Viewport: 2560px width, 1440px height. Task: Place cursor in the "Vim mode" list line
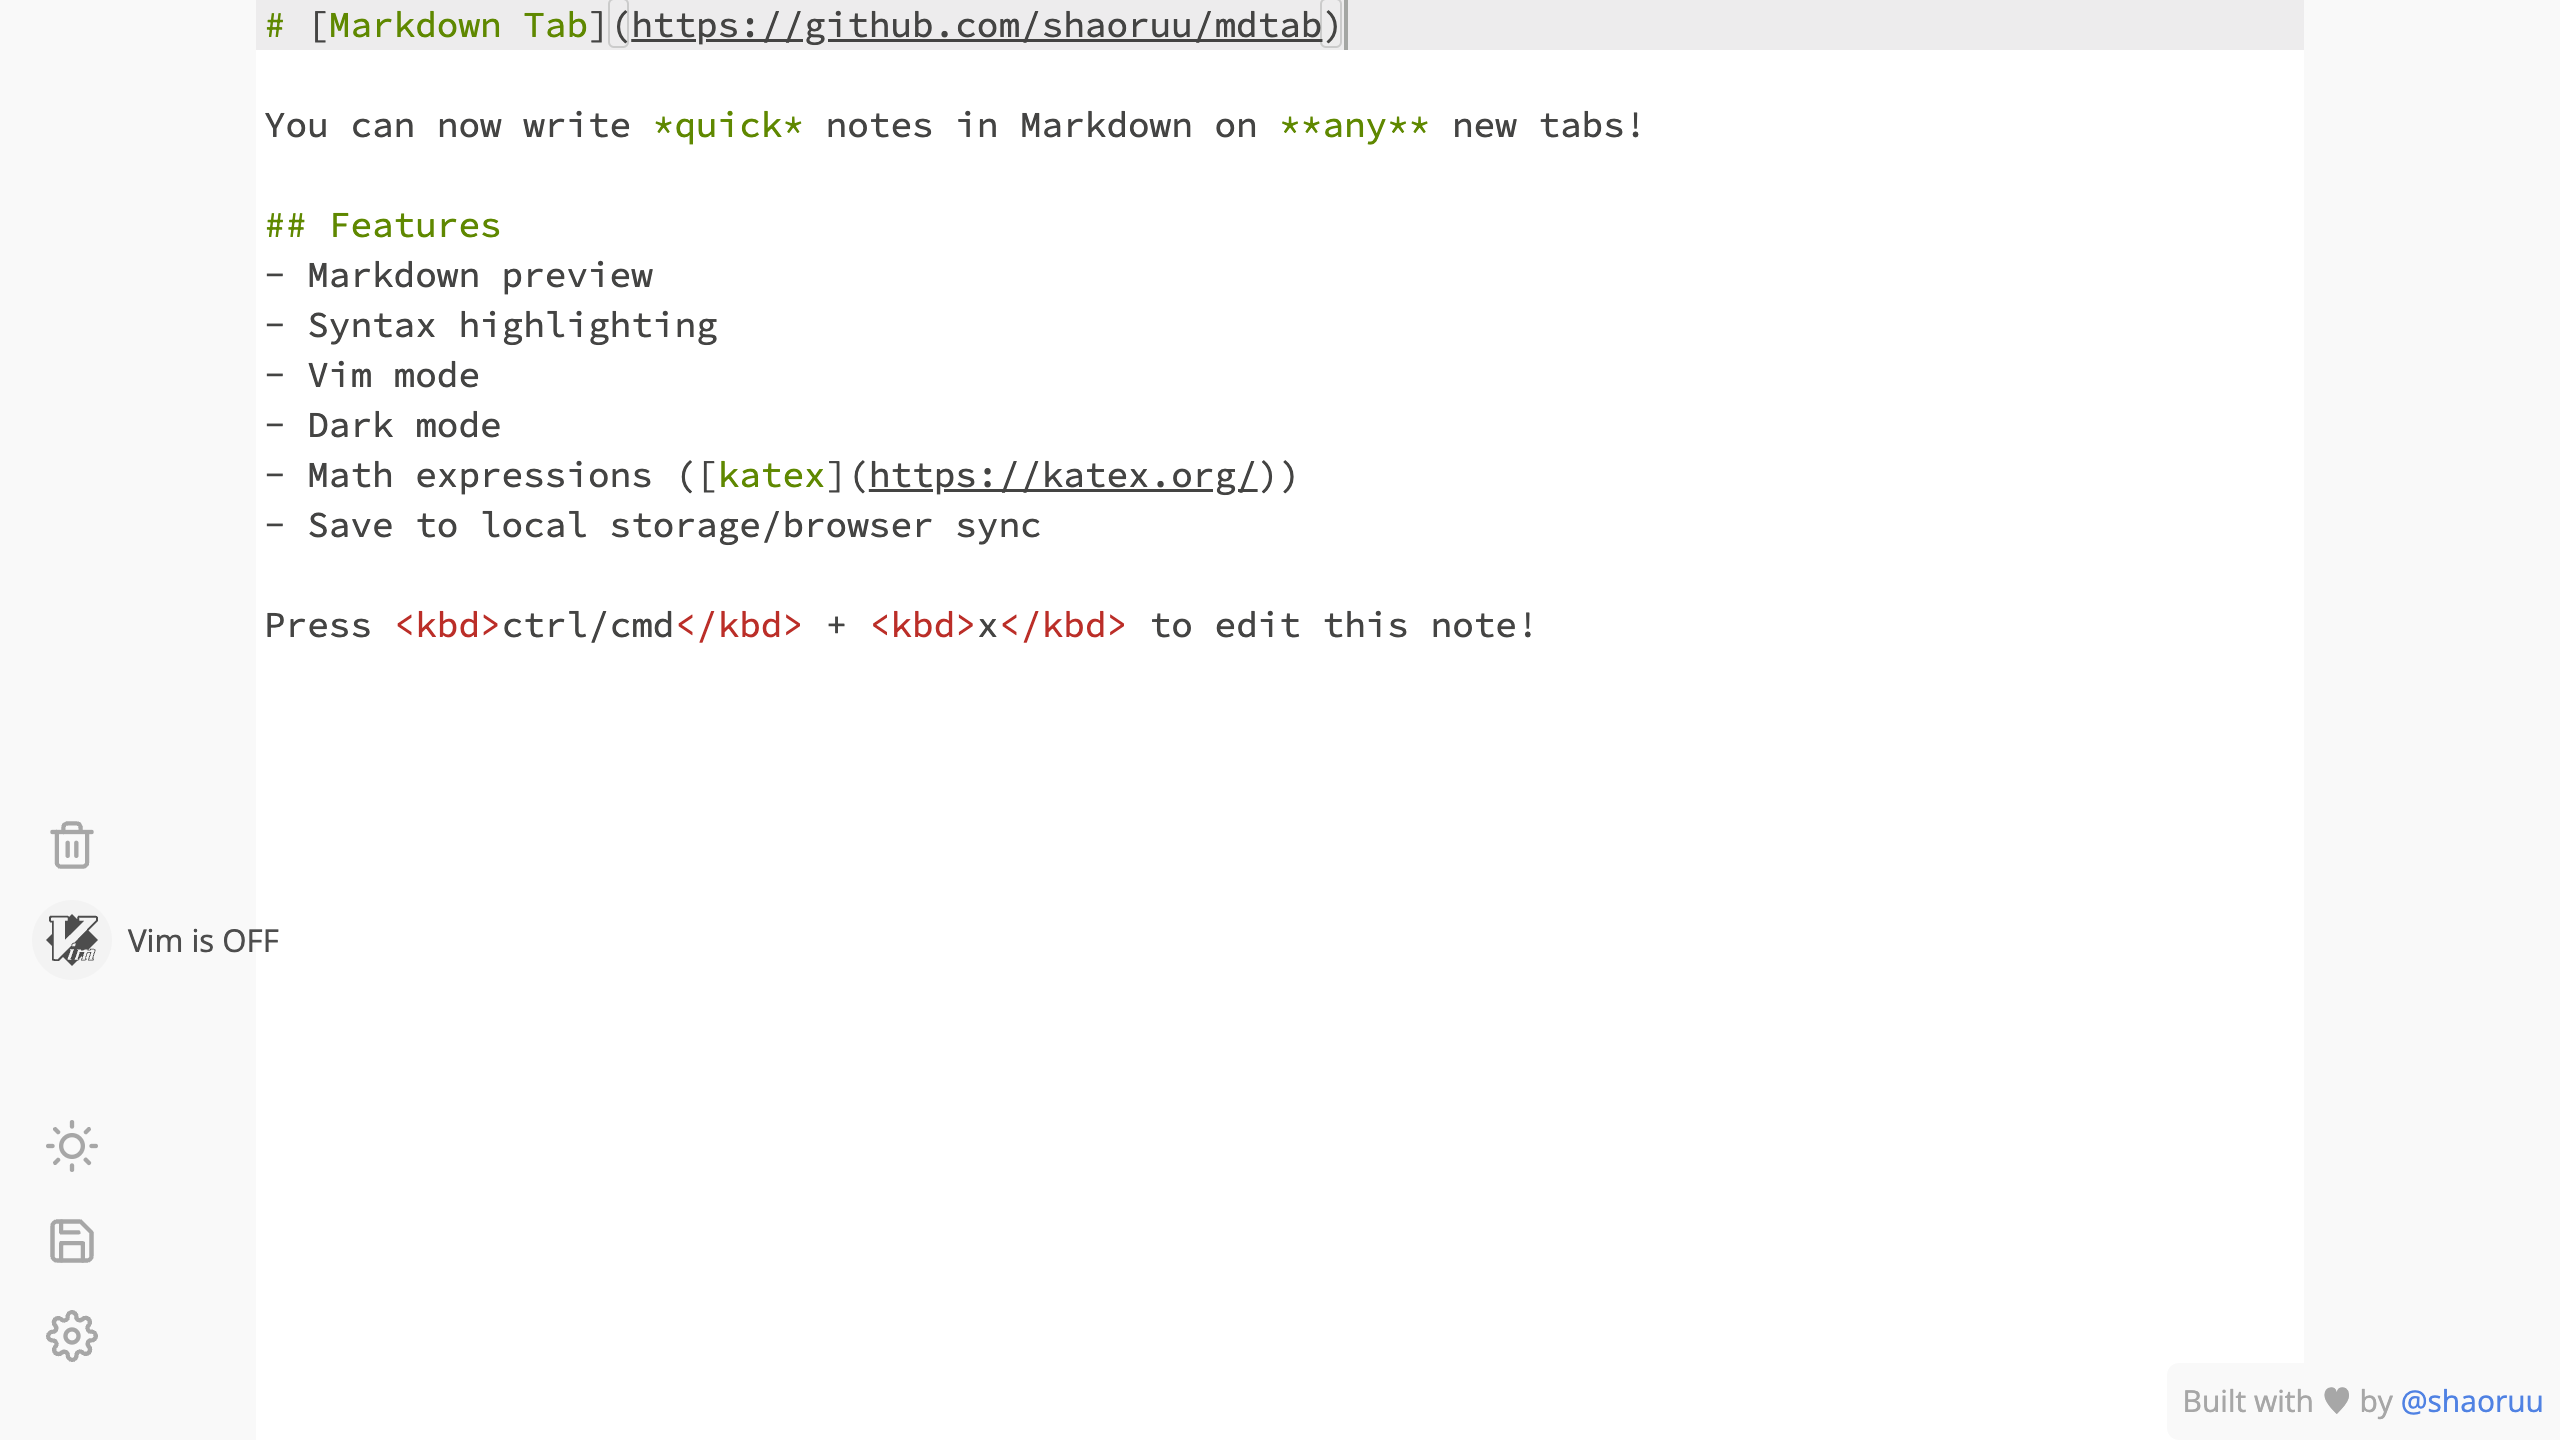tap(393, 376)
